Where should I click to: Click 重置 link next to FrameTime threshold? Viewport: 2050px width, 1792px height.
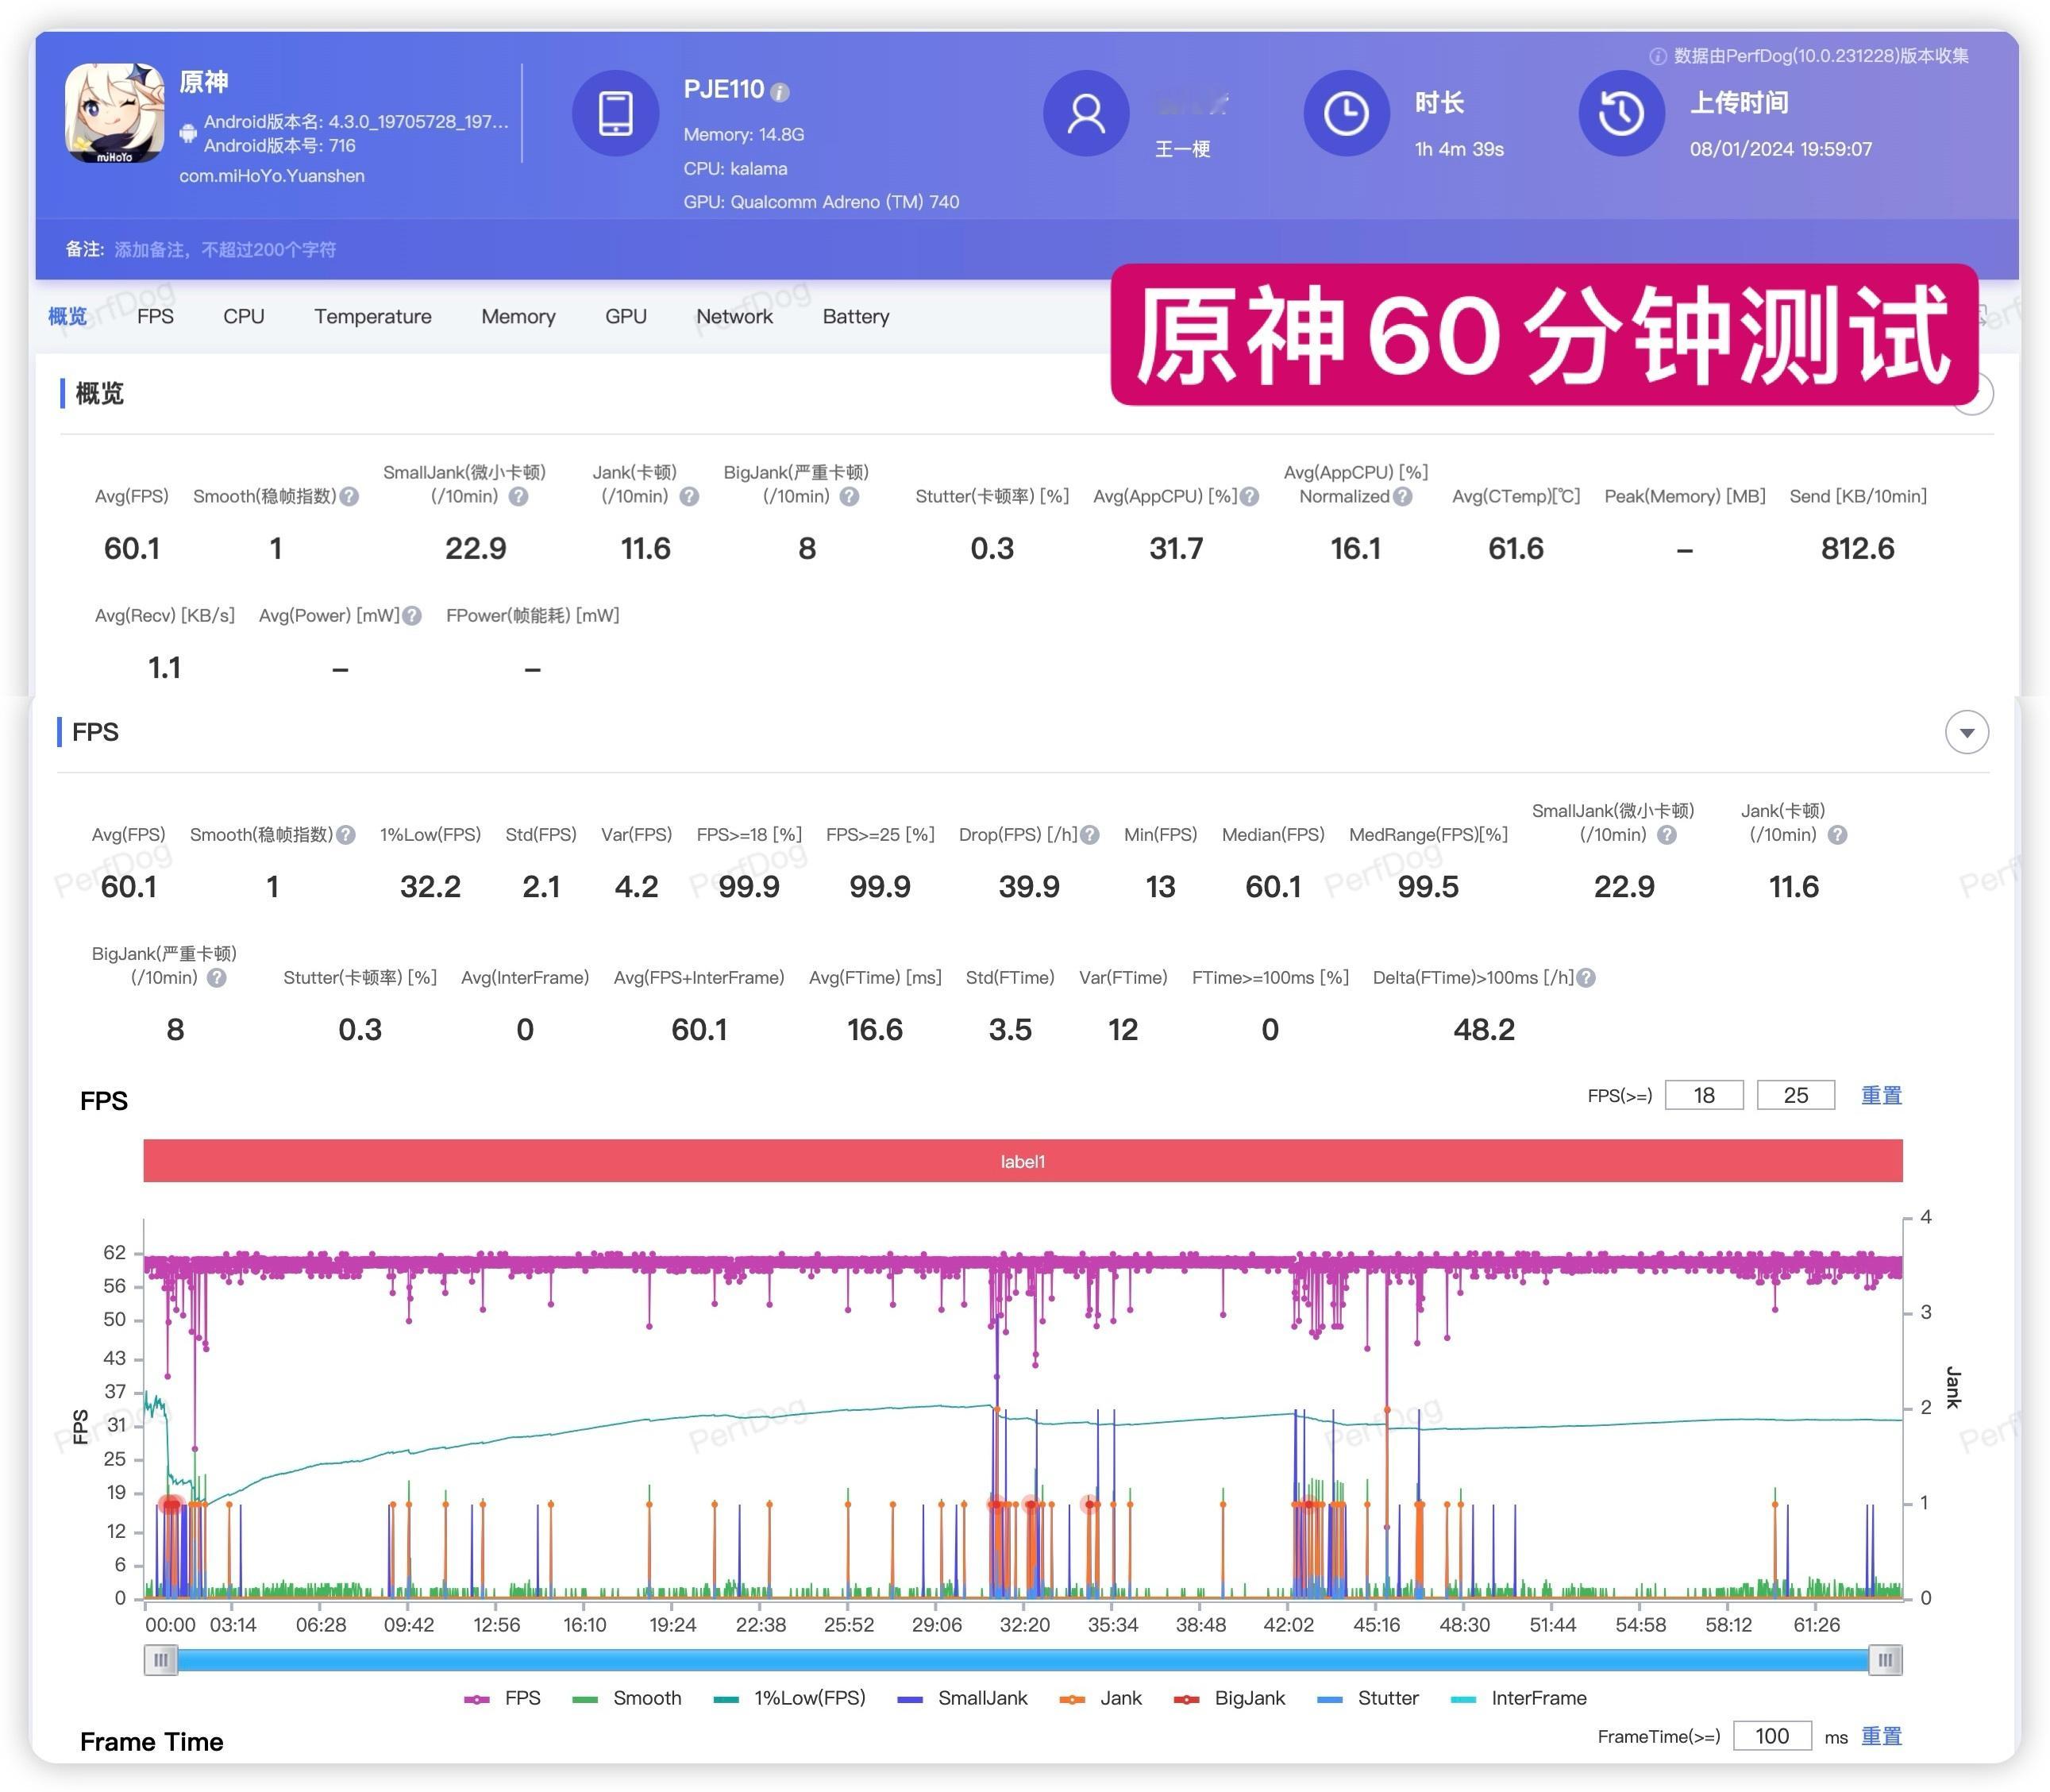click(x=1881, y=1736)
